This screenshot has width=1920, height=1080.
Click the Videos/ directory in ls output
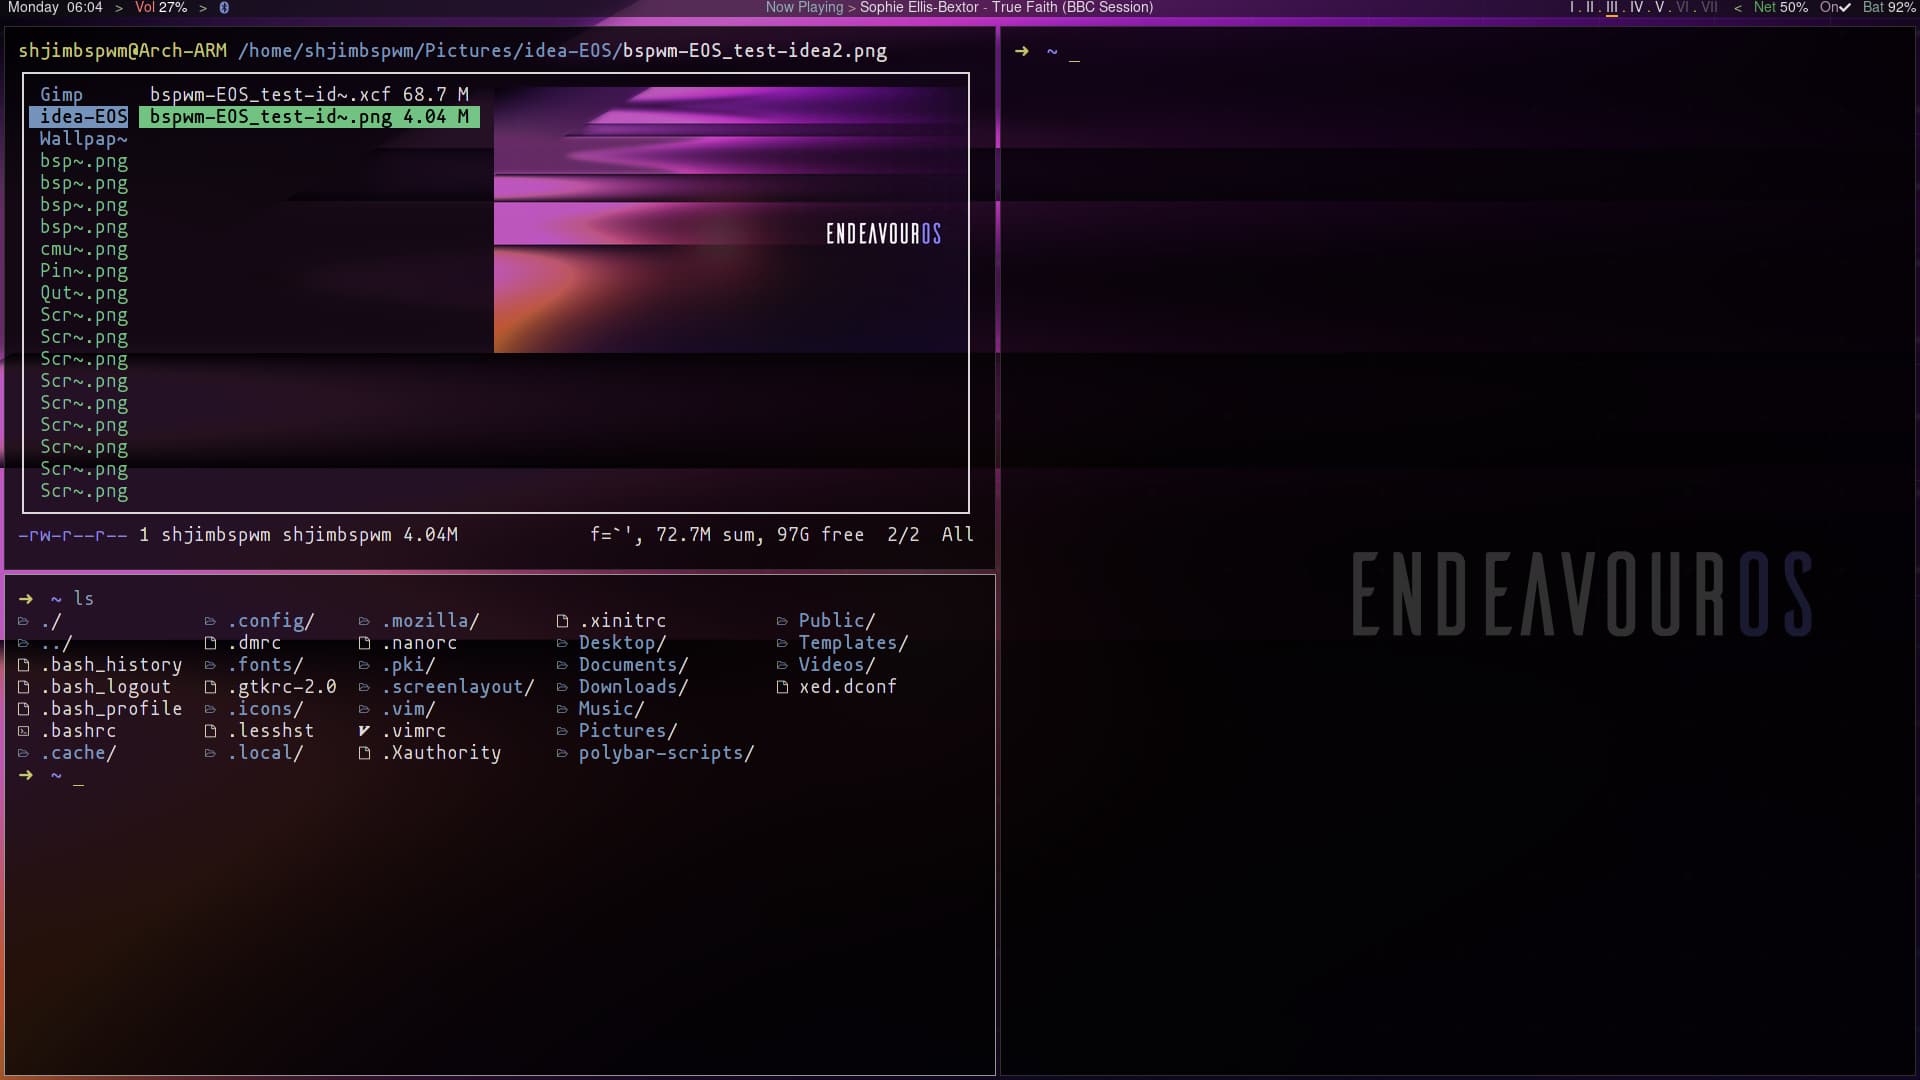coord(837,665)
